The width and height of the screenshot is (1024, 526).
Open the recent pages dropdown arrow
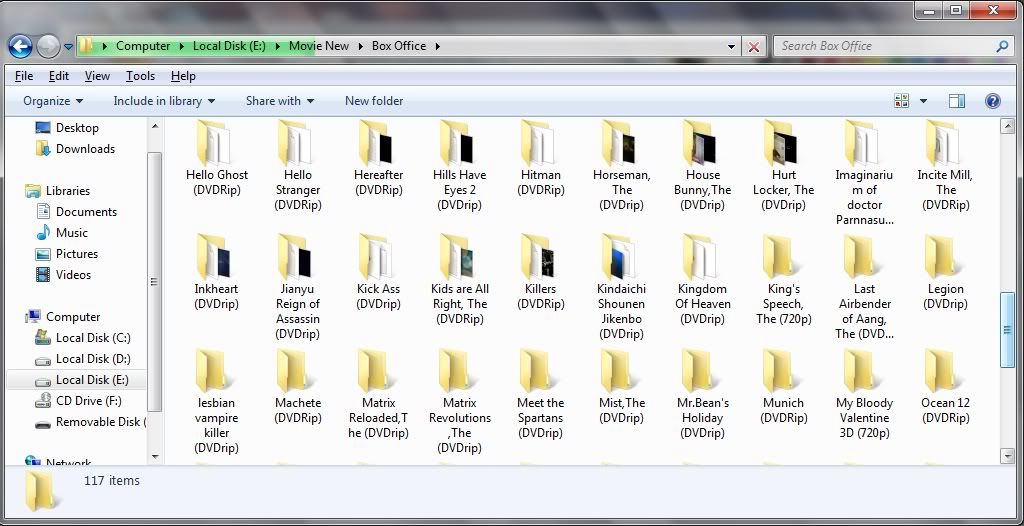click(x=69, y=46)
